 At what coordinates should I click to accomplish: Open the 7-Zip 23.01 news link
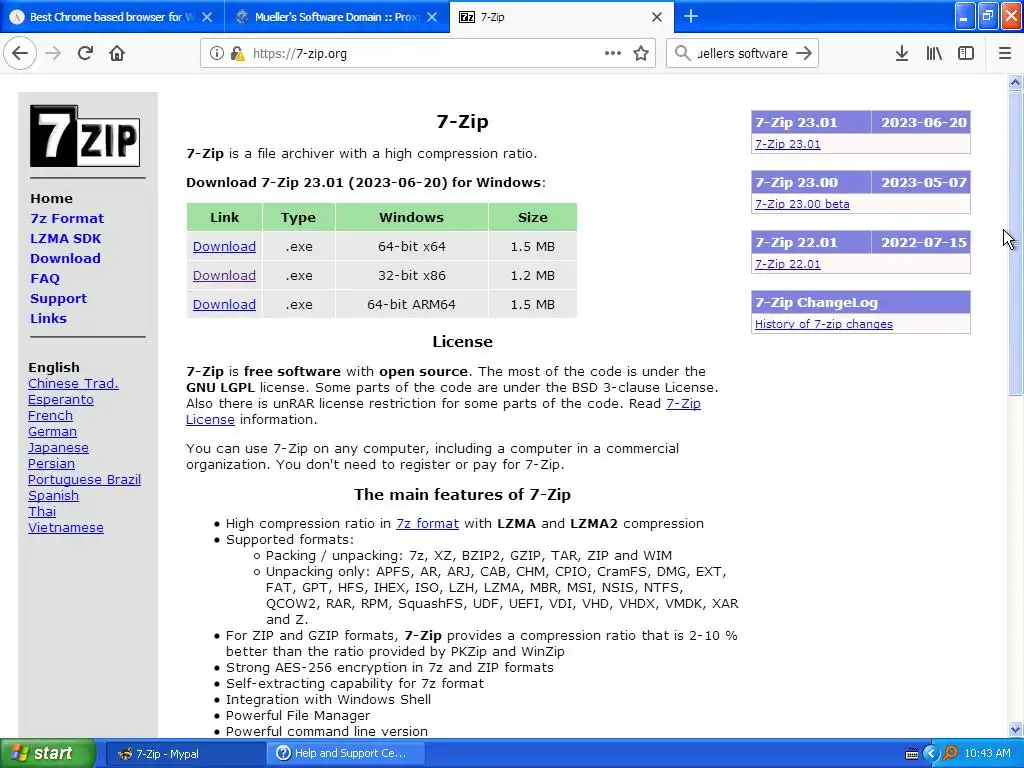pos(788,144)
